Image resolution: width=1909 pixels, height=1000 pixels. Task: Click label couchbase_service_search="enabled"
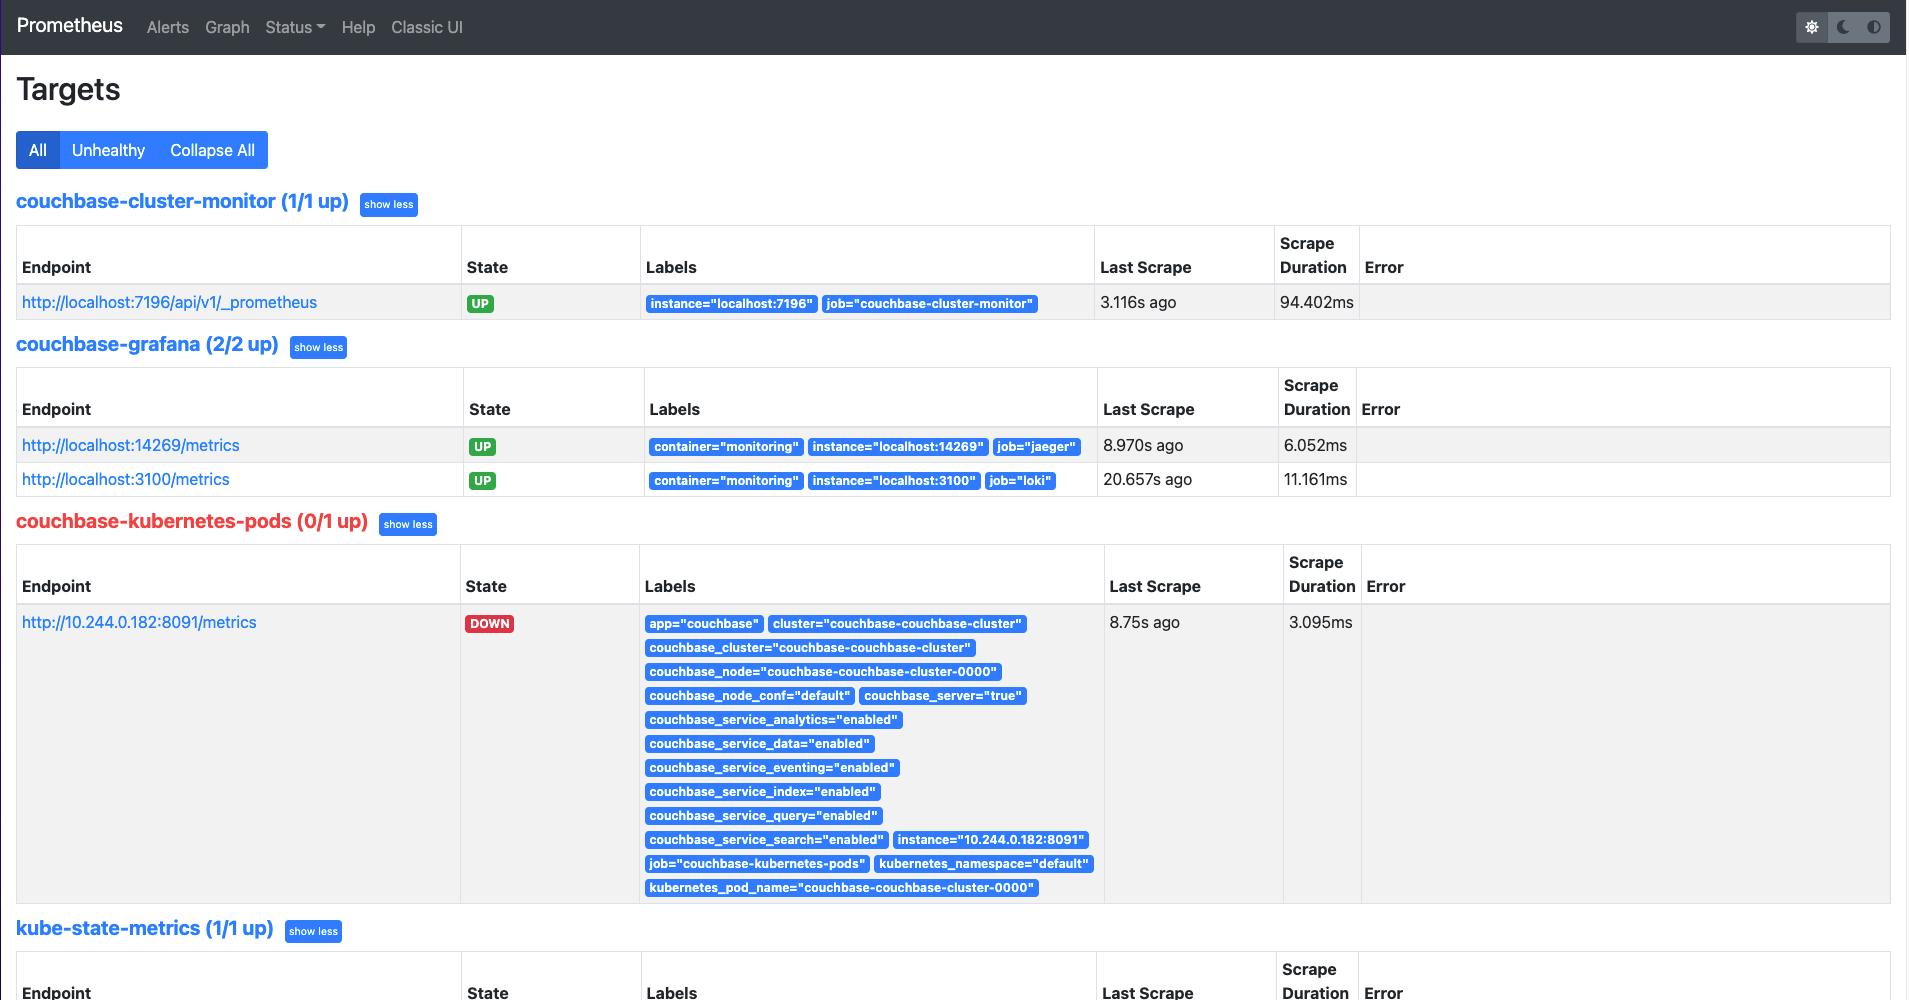[x=767, y=840]
